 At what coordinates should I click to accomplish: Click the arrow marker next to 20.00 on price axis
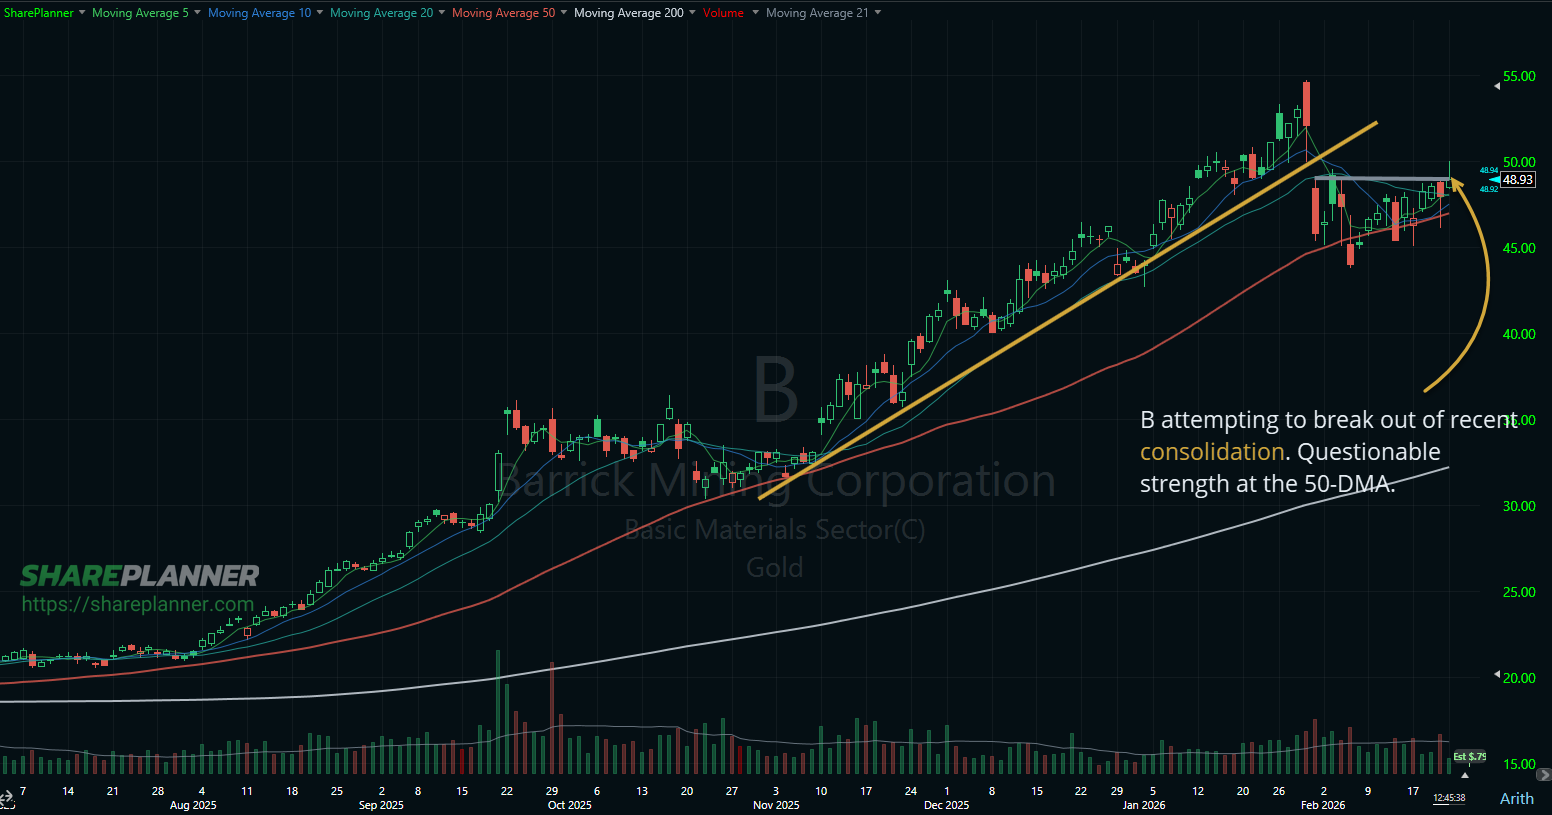click(1496, 675)
